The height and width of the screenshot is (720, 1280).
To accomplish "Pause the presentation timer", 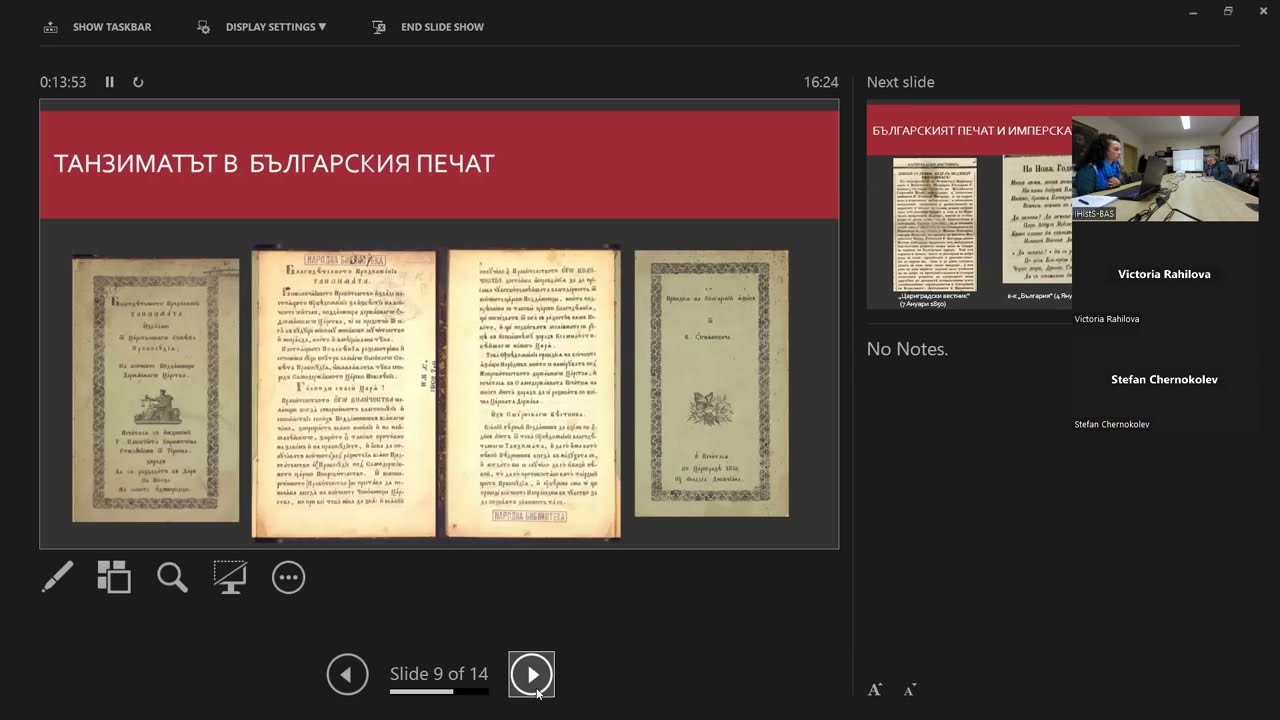I will 110,82.
